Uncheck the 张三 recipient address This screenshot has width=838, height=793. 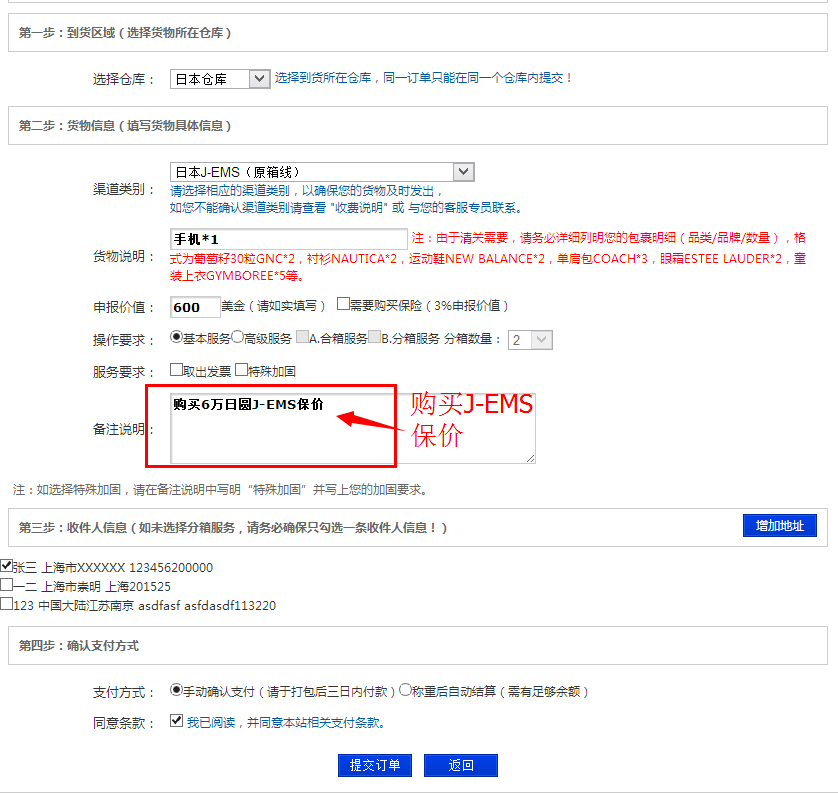7,566
